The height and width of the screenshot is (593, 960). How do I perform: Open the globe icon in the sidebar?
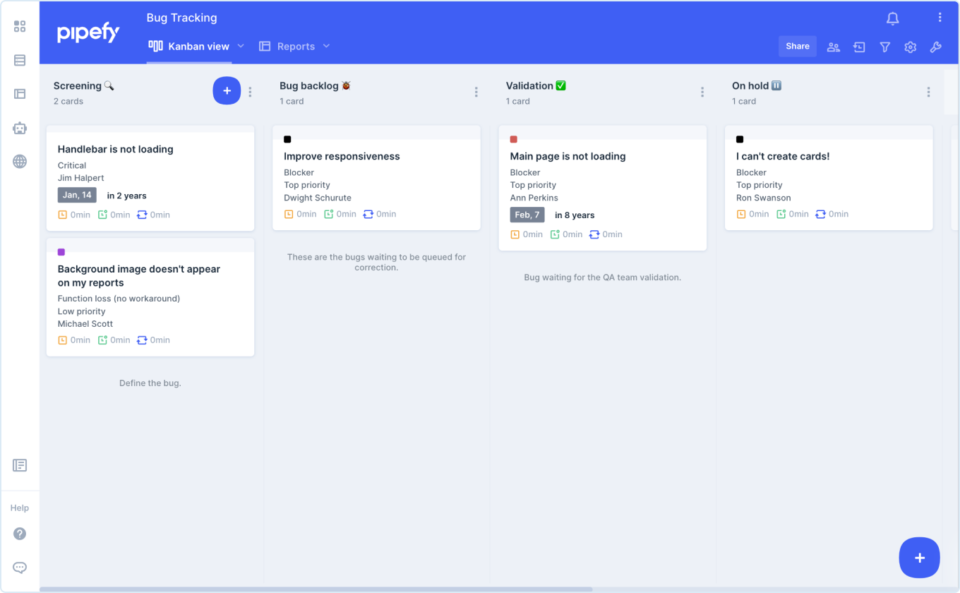pyautogui.click(x=19, y=161)
